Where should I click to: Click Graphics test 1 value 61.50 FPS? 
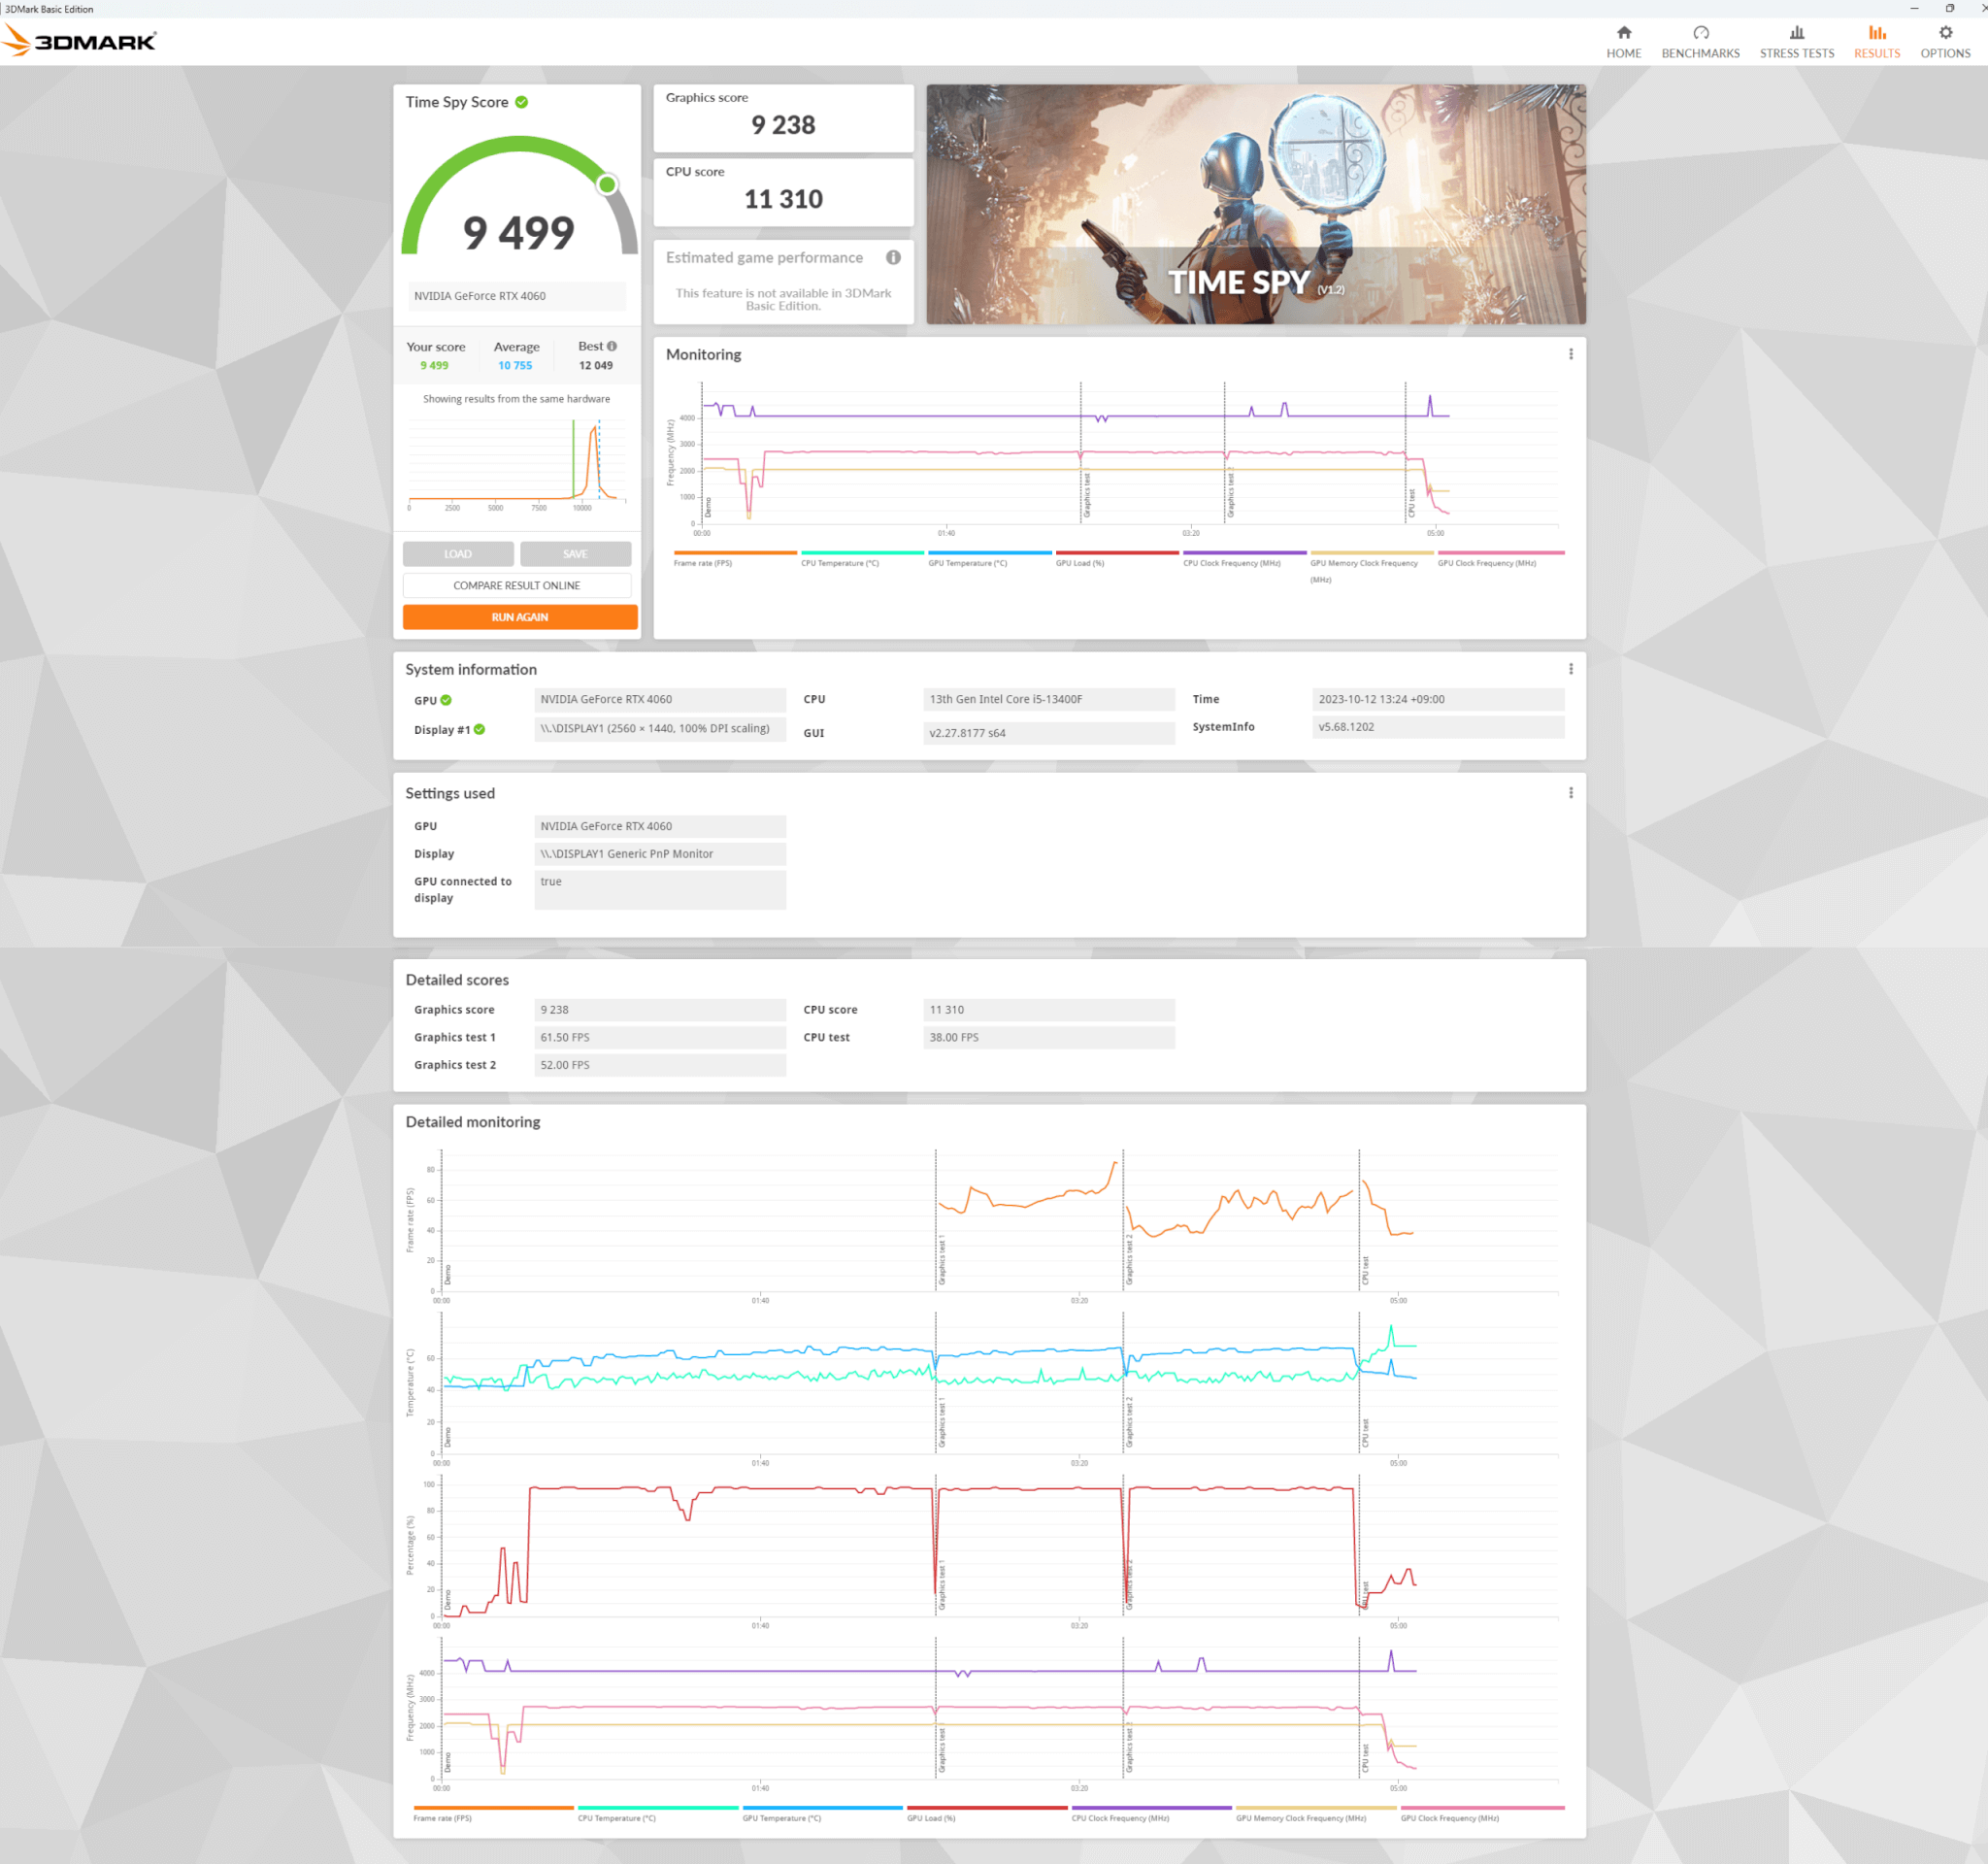tap(660, 1037)
